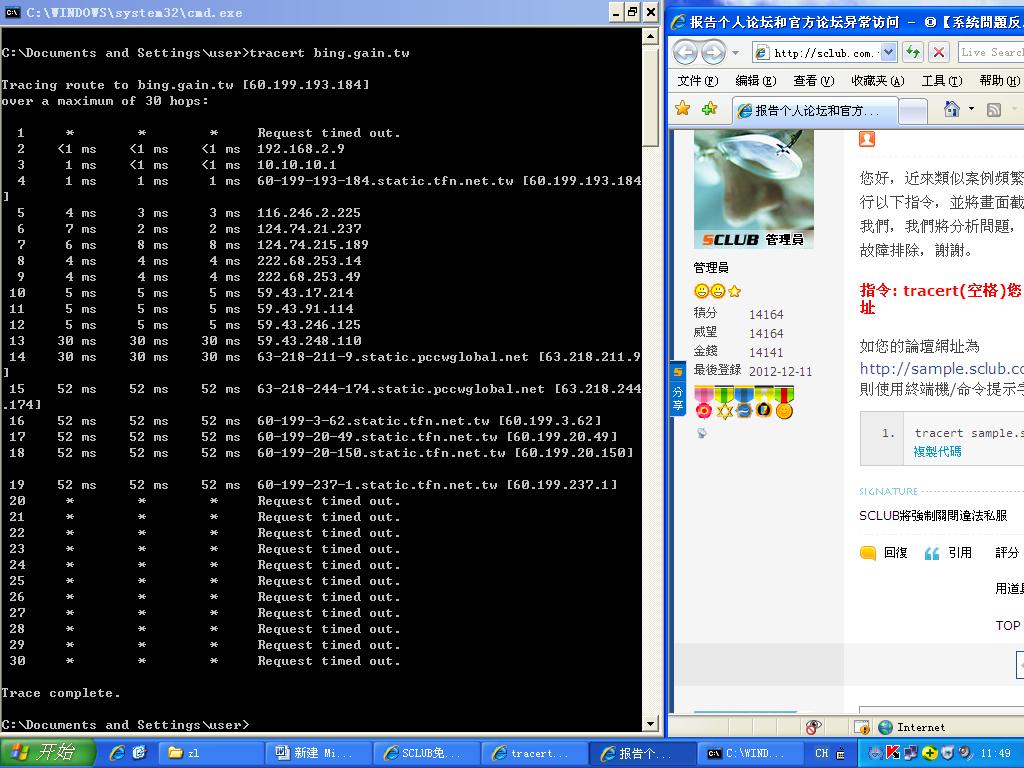
Task: Click the RSS feeds icon in IE toolbar
Action: coord(994,109)
